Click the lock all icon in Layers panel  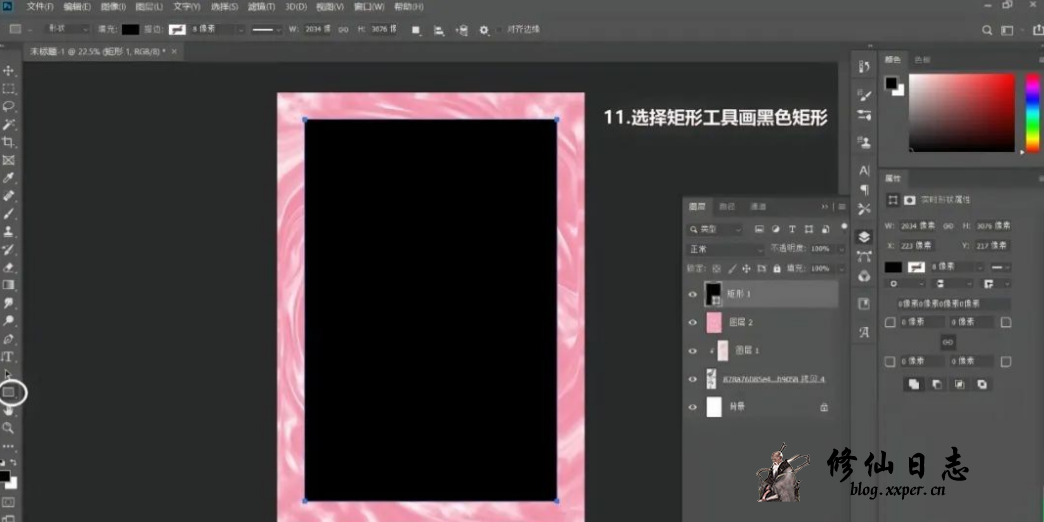[x=777, y=269]
